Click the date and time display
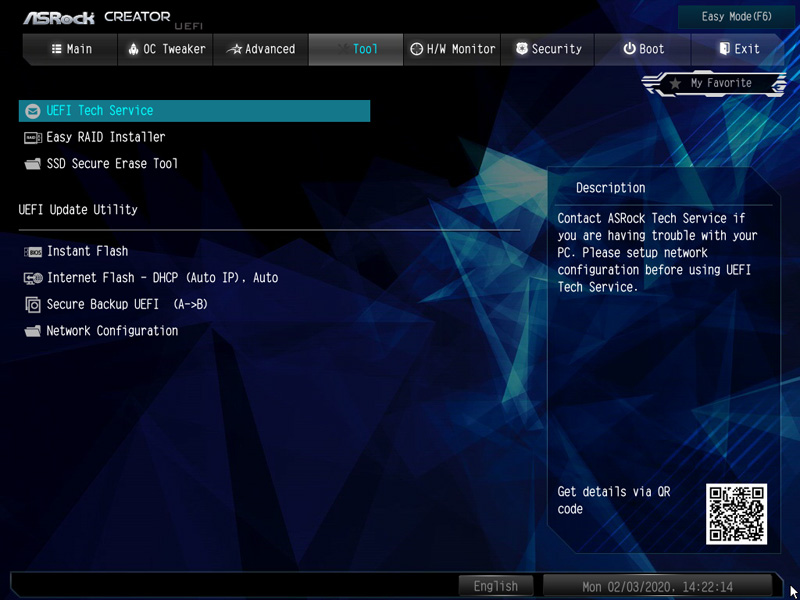The width and height of the screenshot is (800, 600). coord(658,586)
